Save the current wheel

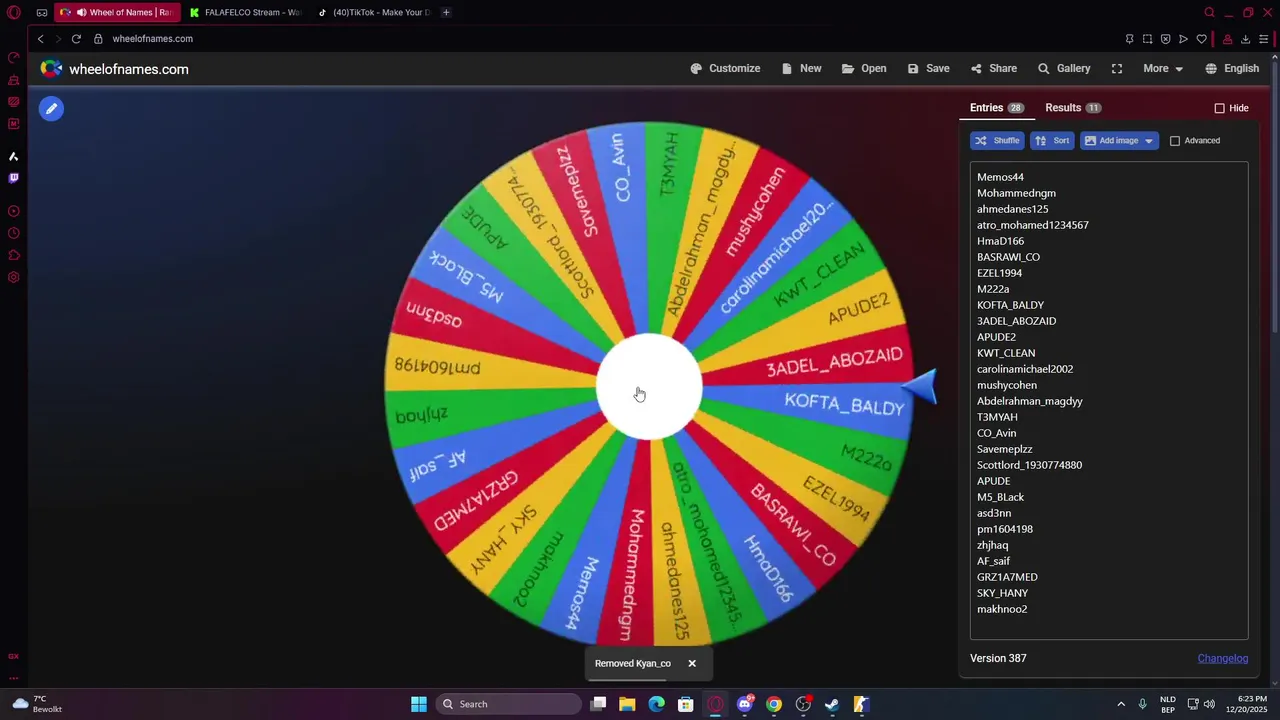[928, 68]
